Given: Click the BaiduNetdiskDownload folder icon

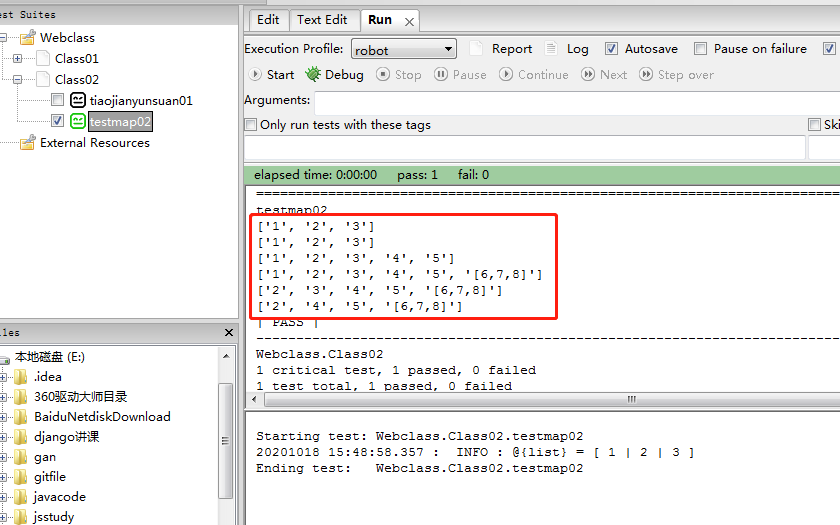Looking at the screenshot, I should coord(20,417).
